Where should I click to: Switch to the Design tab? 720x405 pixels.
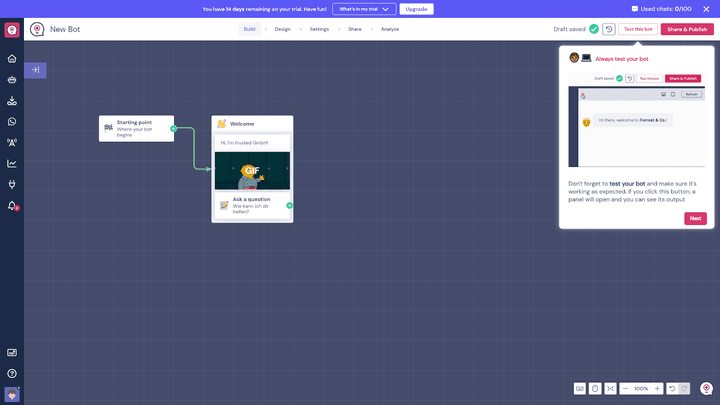[x=283, y=29]
